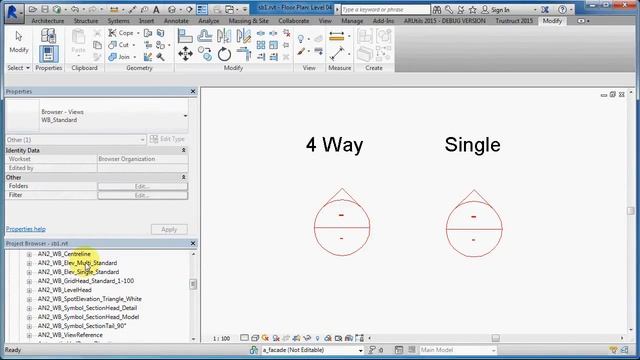Select the Array tool
Screen dimensions: 640x360
(x=261, y=45)
